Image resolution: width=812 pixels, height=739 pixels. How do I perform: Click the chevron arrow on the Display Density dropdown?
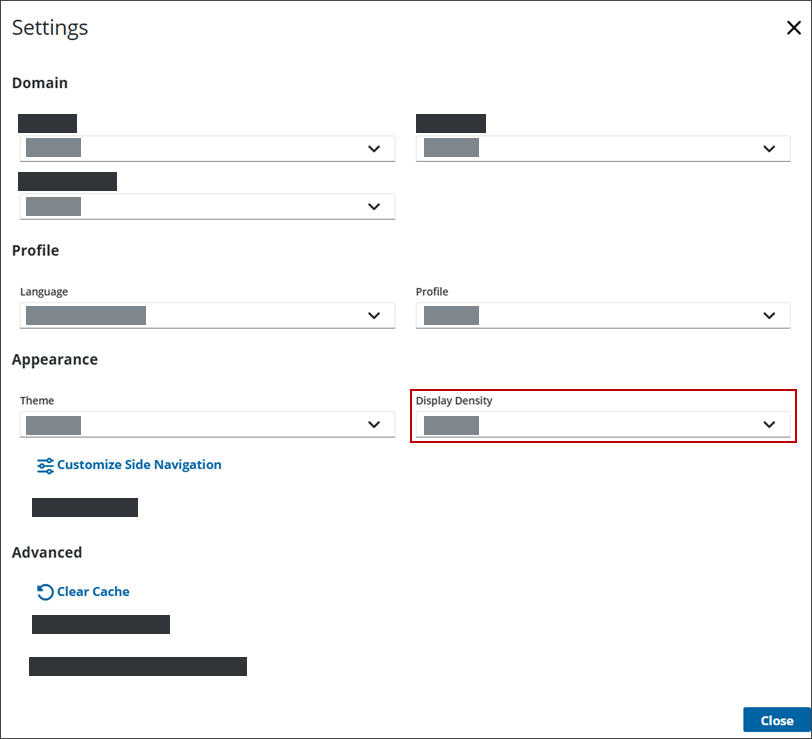pos(769,425)
